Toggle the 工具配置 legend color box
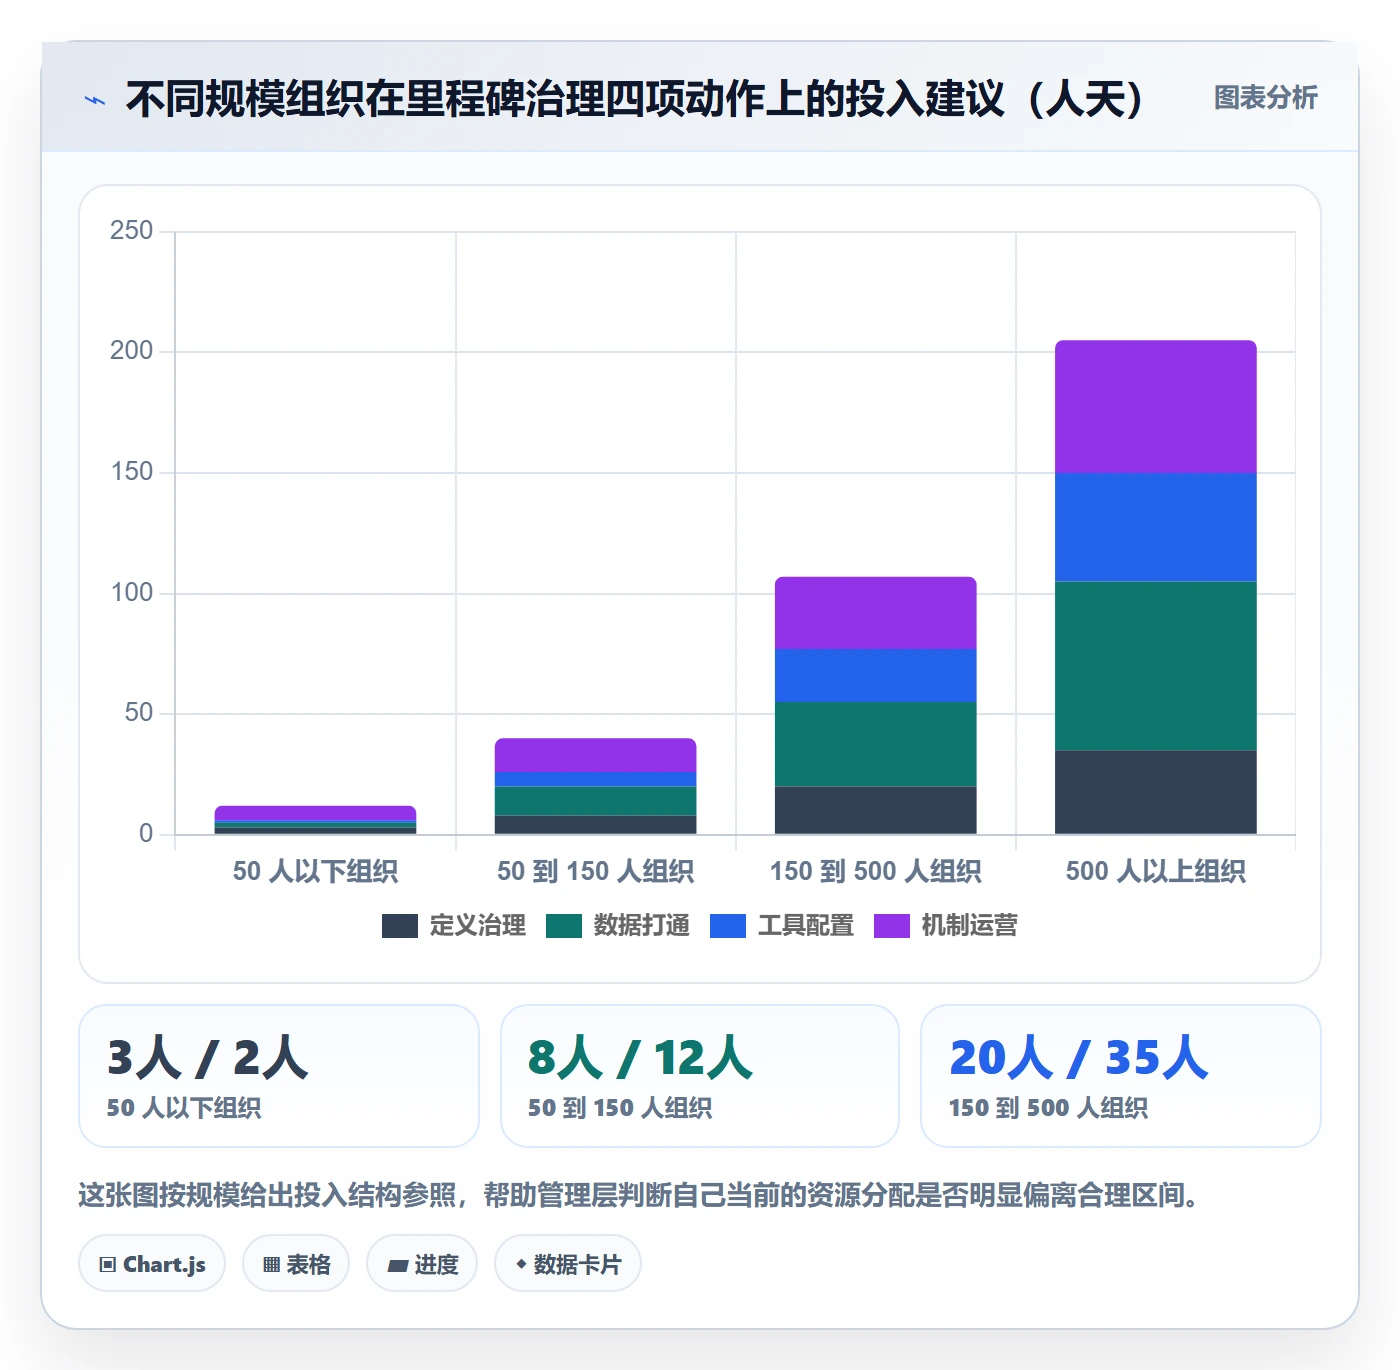This screenshot has height=1370, width=1400. pyautogui.click(x=728, y=926)
